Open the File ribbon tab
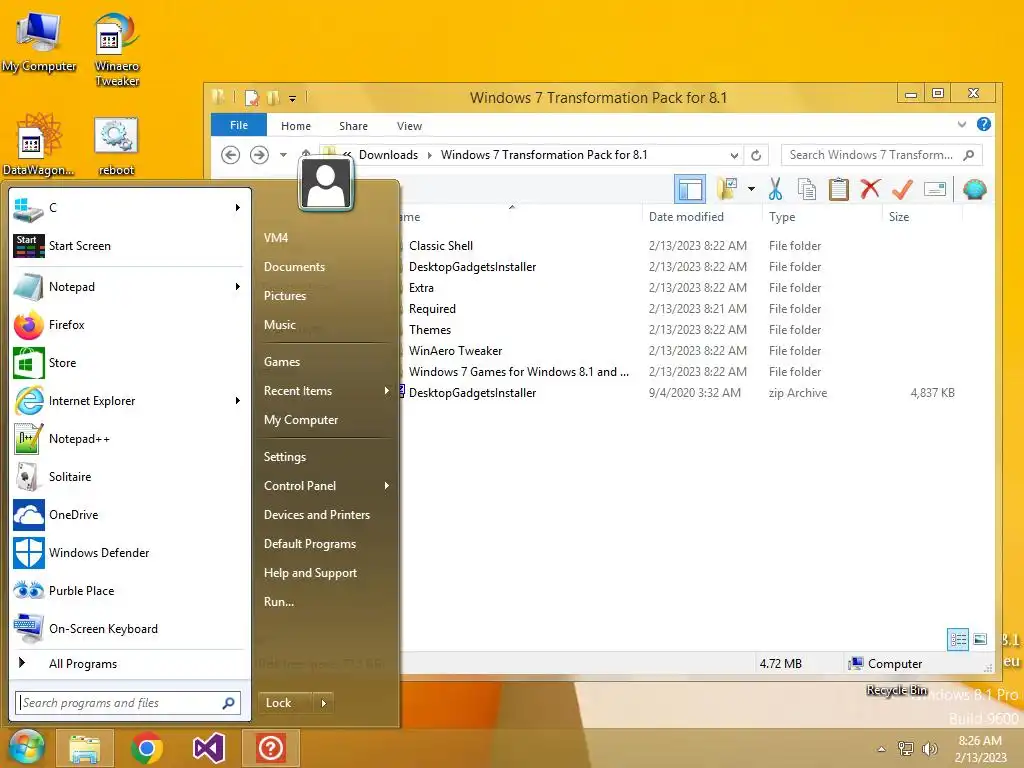Viewport: 1024px width, 768px height. (x=239, y=125)
